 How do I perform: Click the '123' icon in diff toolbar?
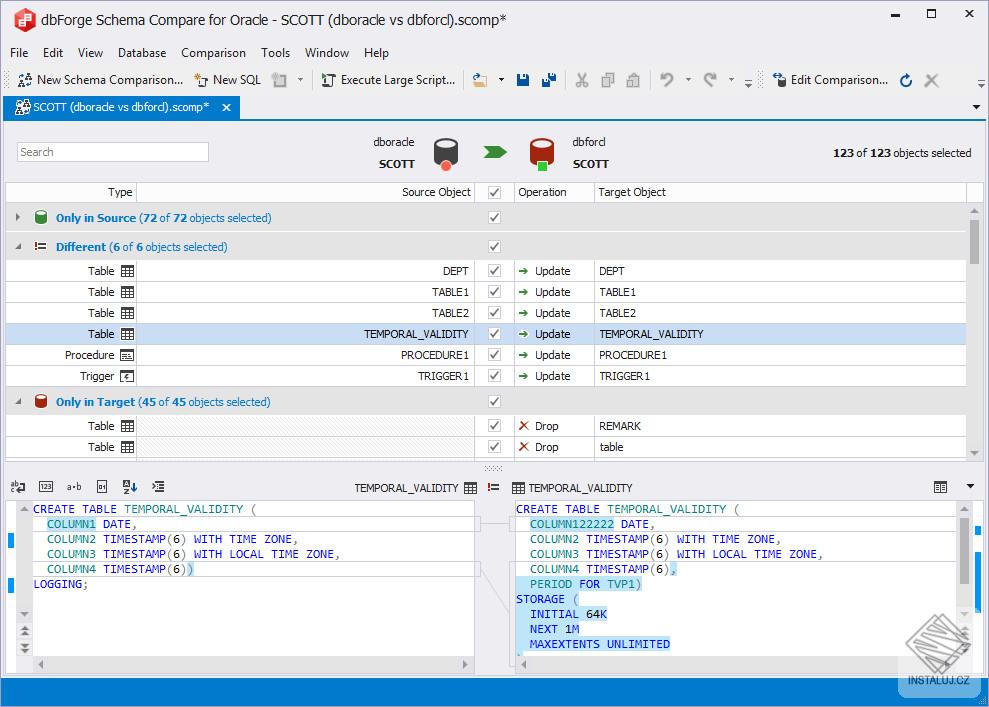tap(46, 486)
